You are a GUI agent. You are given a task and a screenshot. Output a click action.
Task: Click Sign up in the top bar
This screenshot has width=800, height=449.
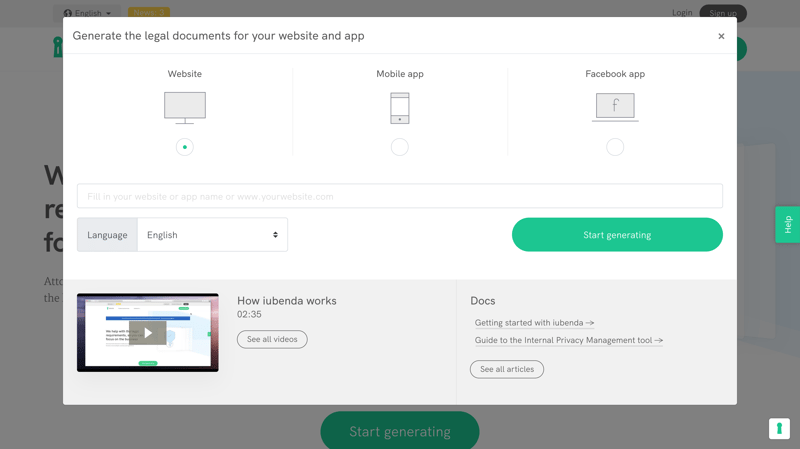point(722,13)
